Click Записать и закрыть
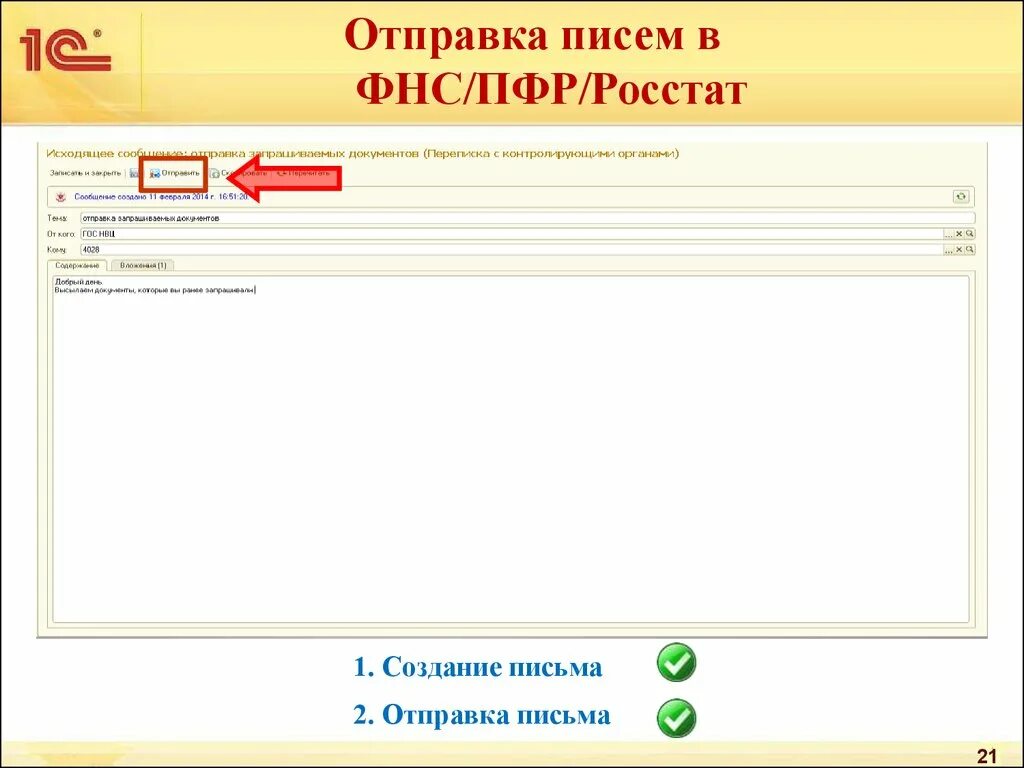 point(86,173)
